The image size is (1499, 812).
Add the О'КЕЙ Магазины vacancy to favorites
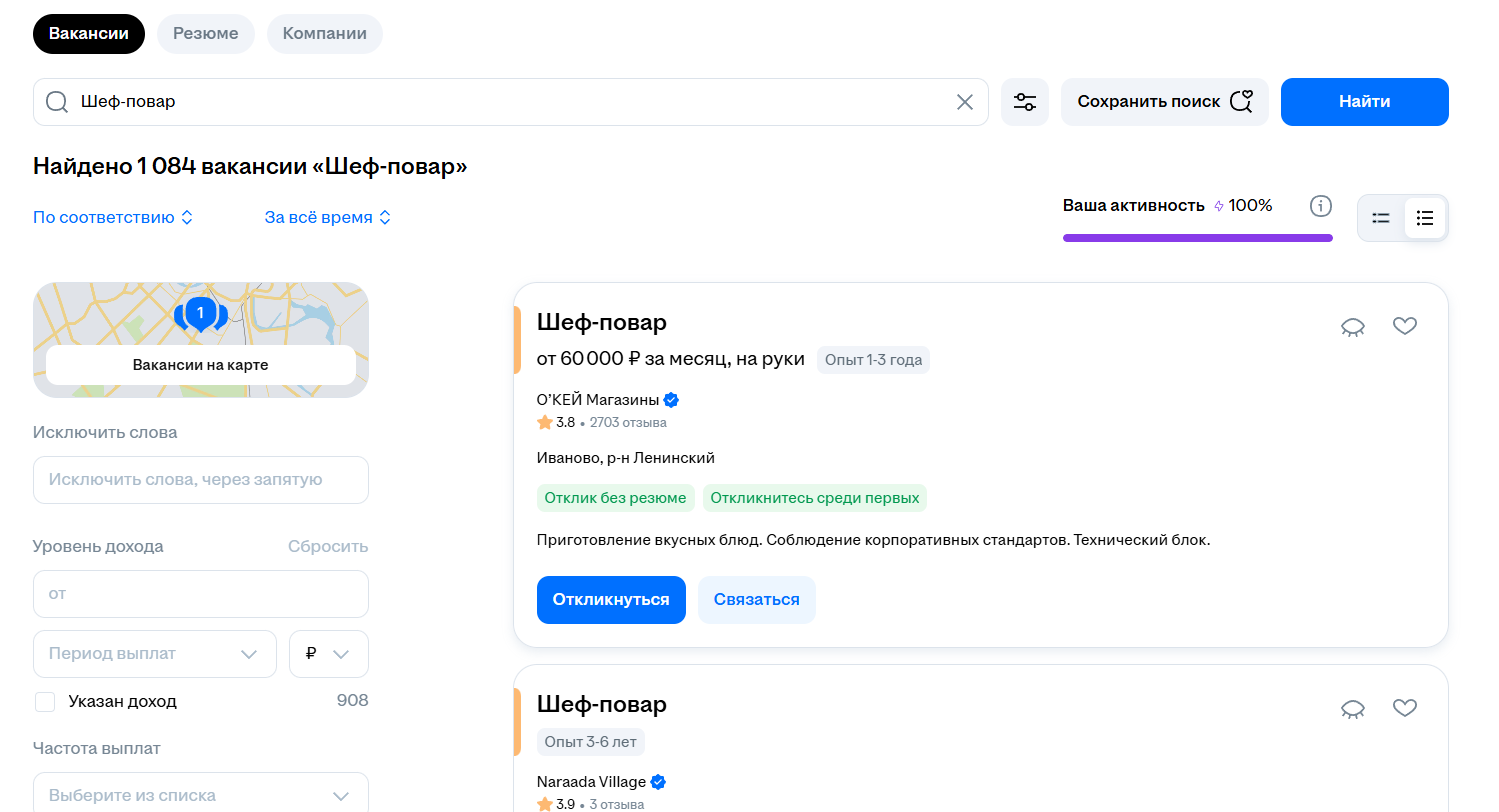click(1405, 326)
